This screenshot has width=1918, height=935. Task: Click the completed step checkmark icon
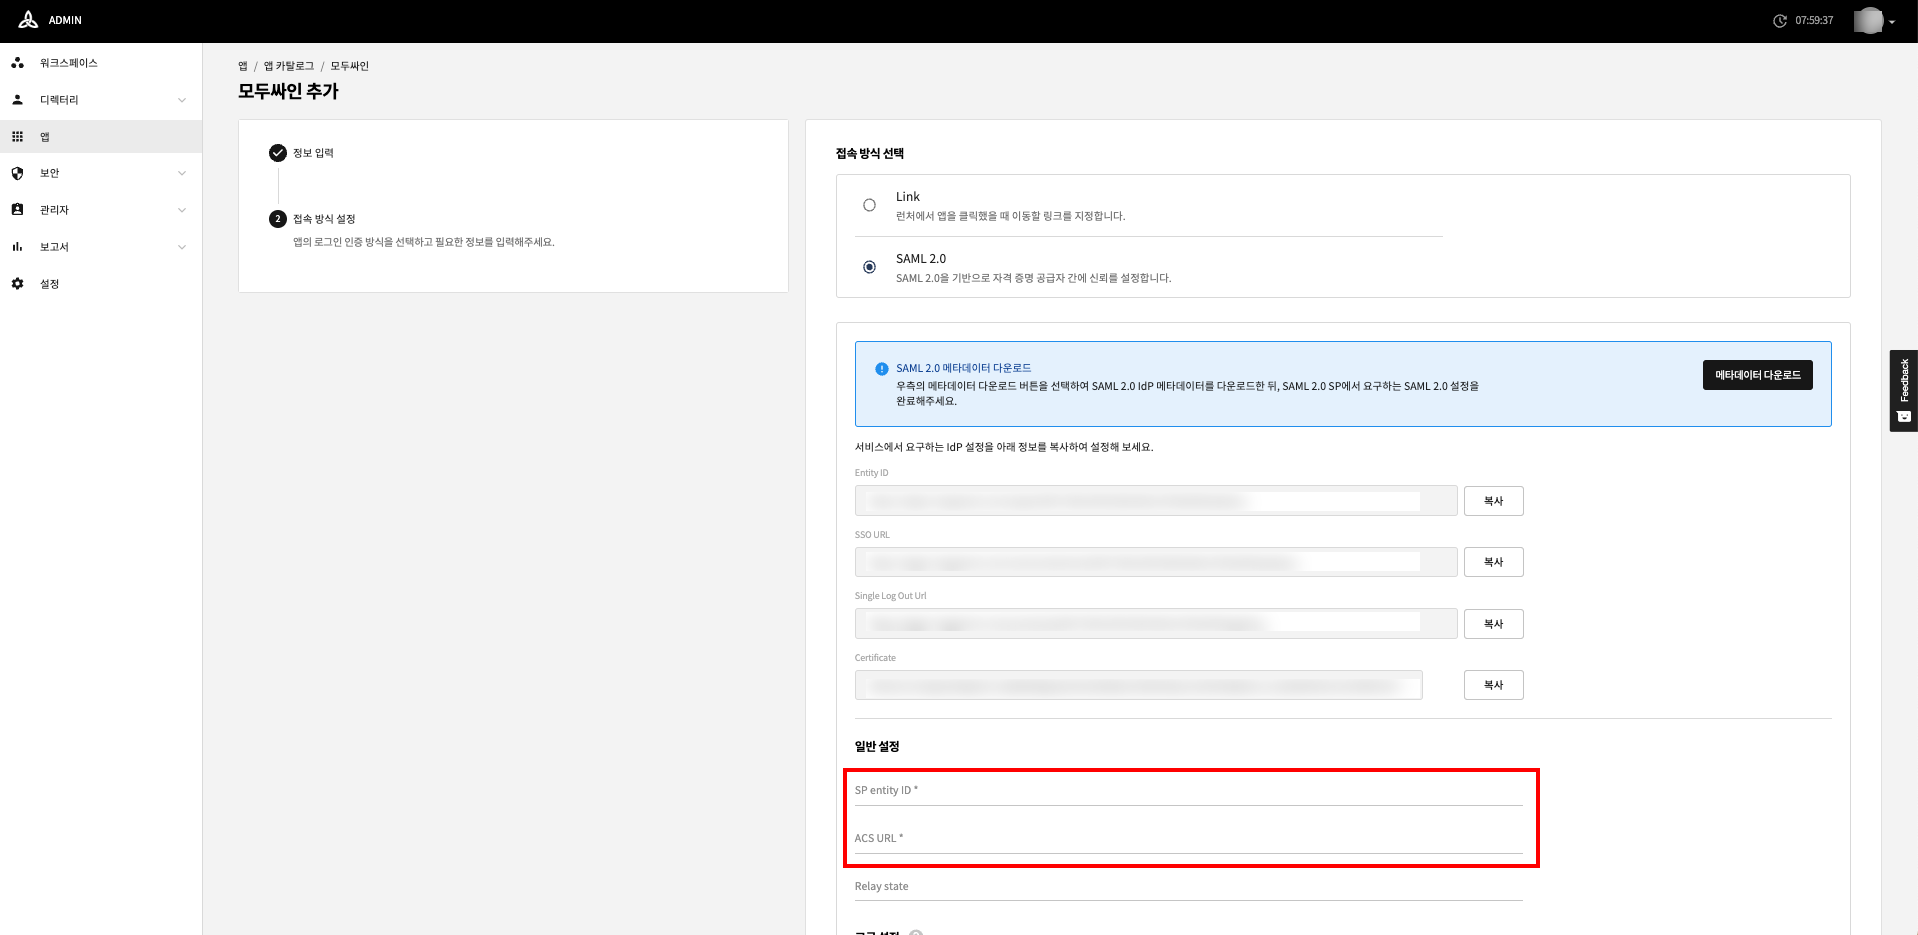[278, 153]
